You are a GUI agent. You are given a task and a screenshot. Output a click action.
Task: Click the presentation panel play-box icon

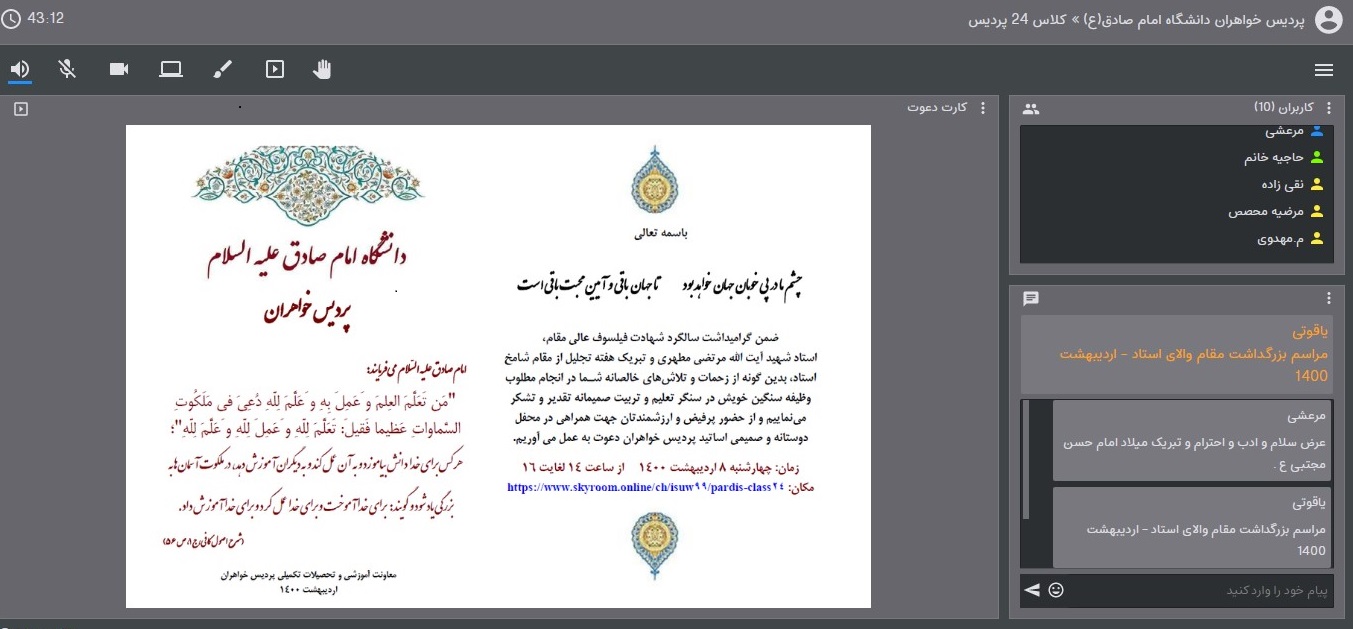(21, 108)
